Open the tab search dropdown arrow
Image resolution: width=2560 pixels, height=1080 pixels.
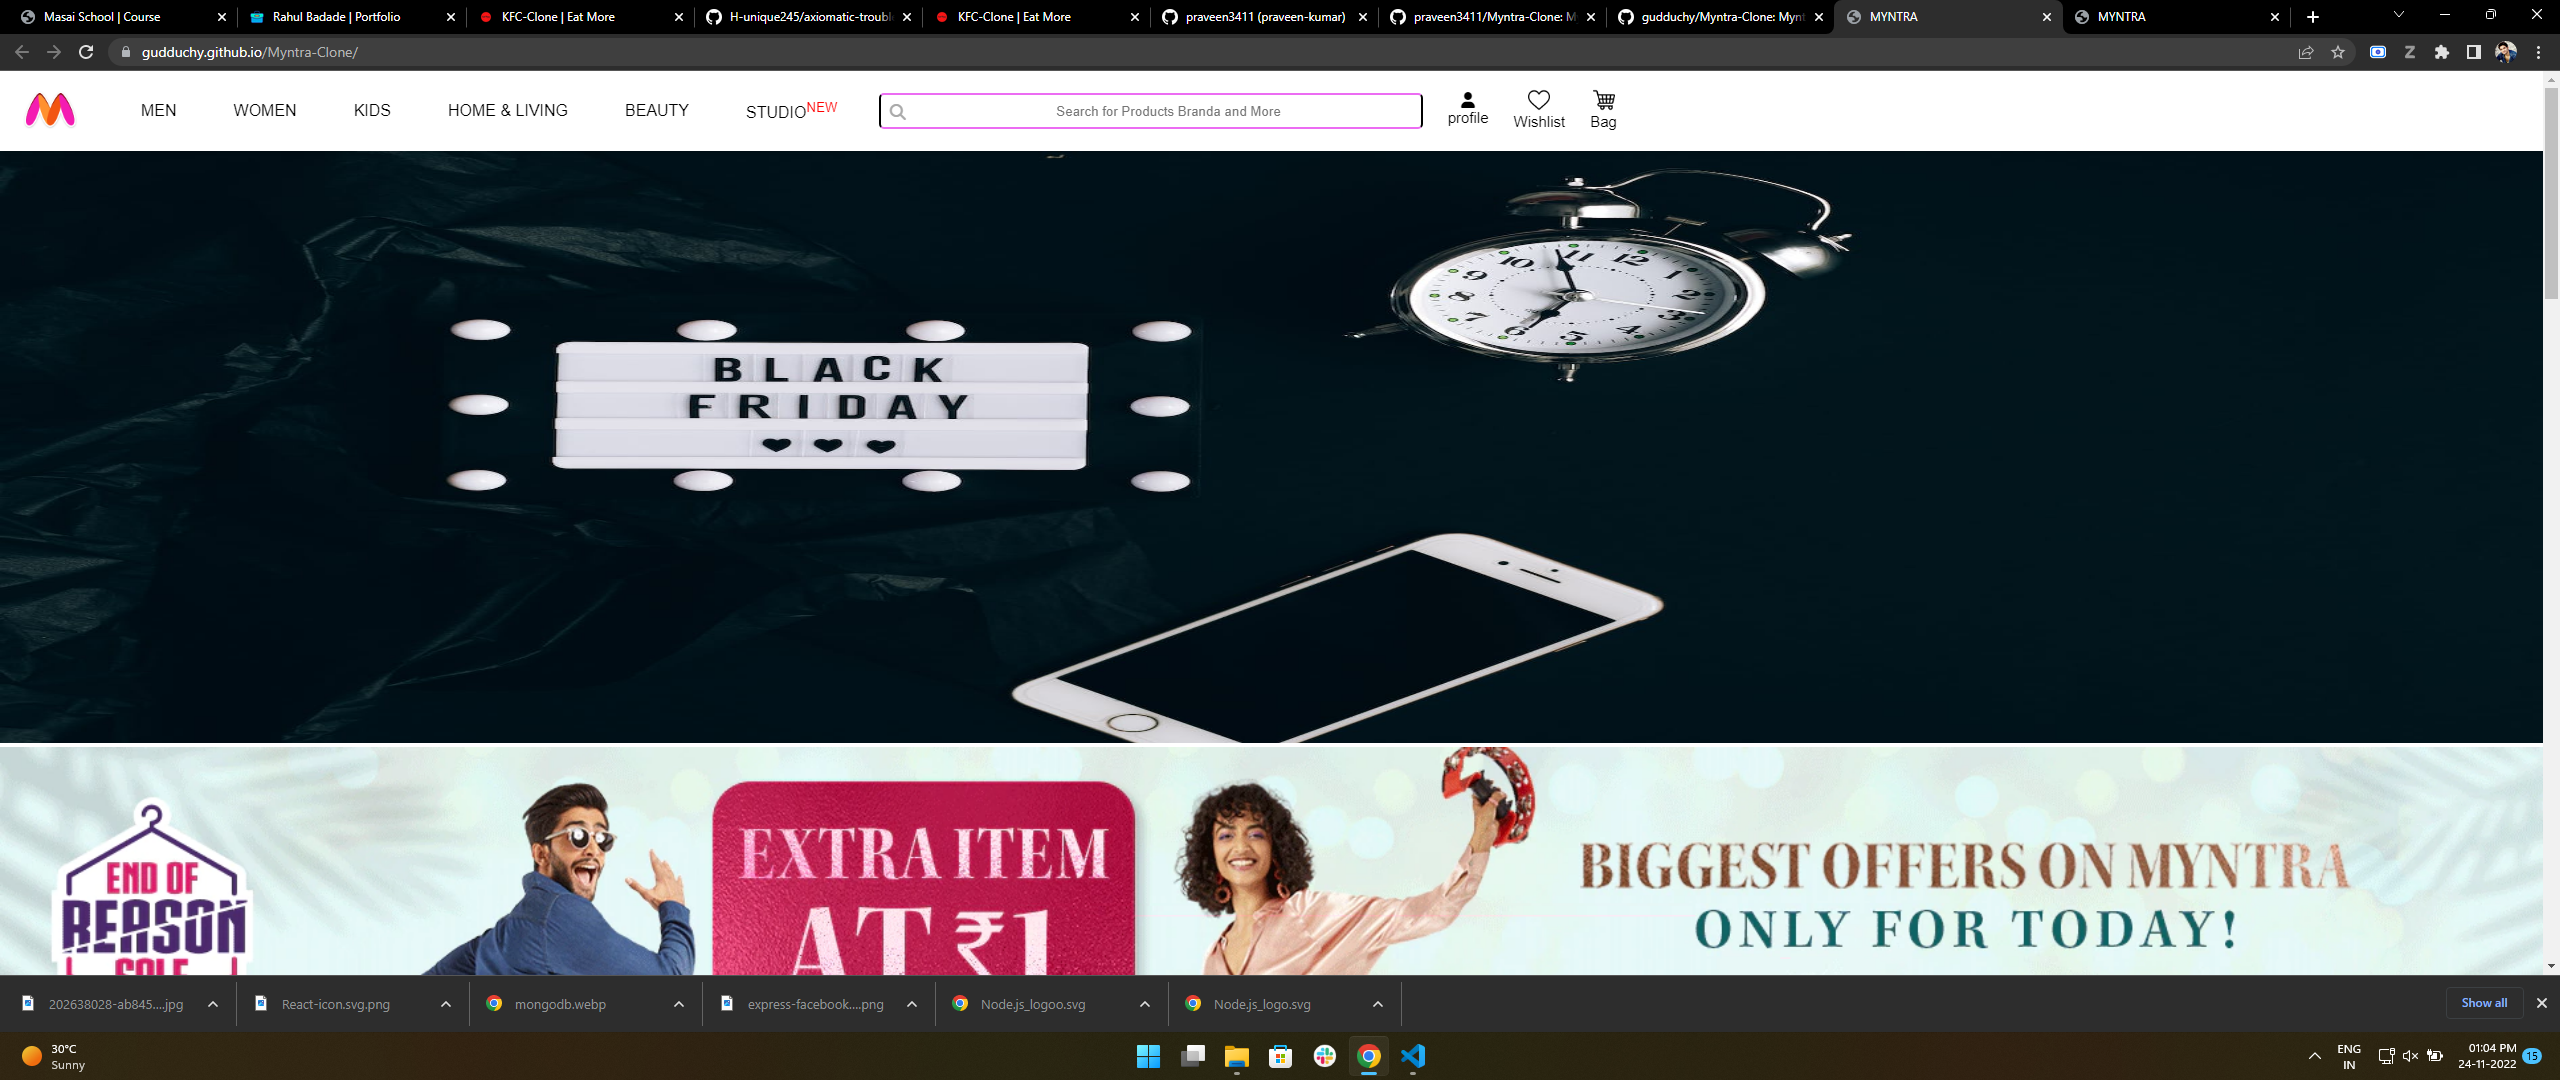coord(2398,15)
